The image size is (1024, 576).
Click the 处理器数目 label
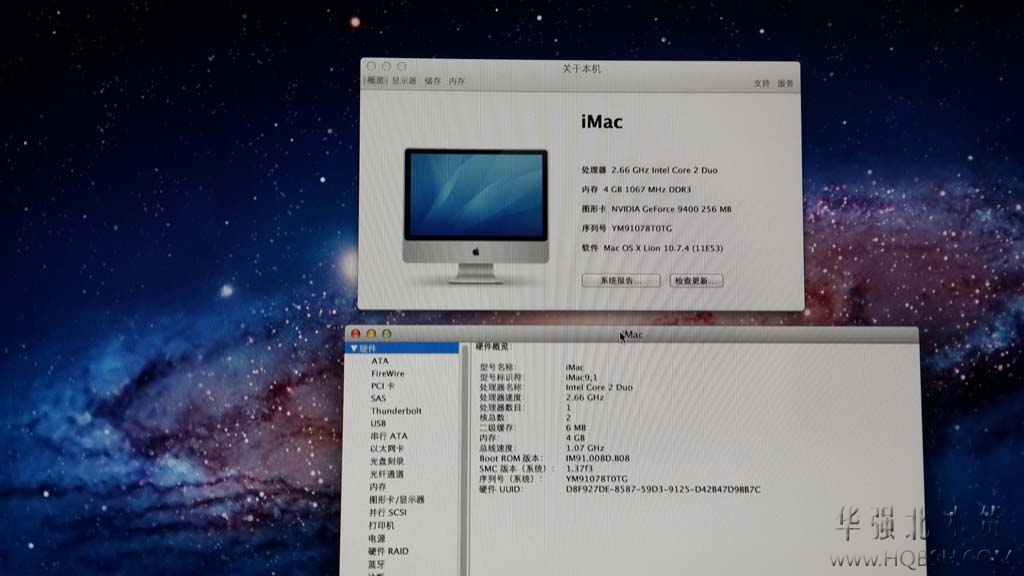[502, 408]
